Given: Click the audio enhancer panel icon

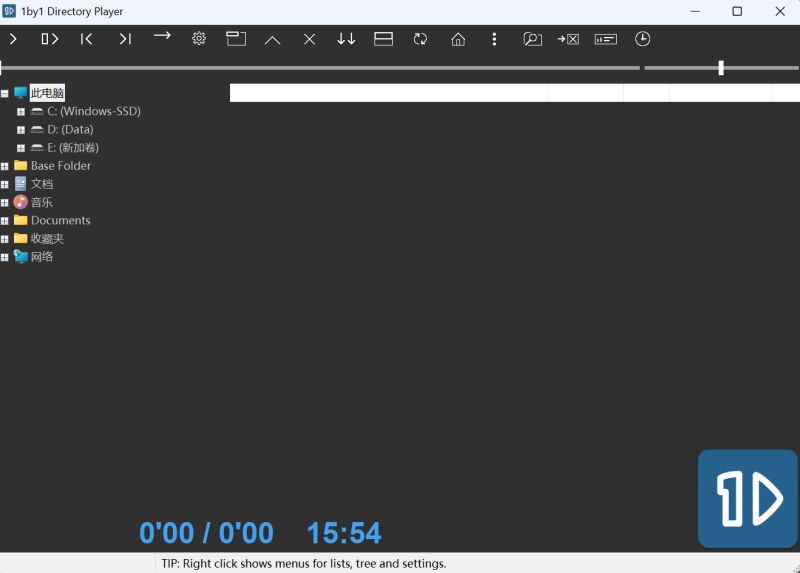Looking at the screenshot, I should [x=606, y=39].
